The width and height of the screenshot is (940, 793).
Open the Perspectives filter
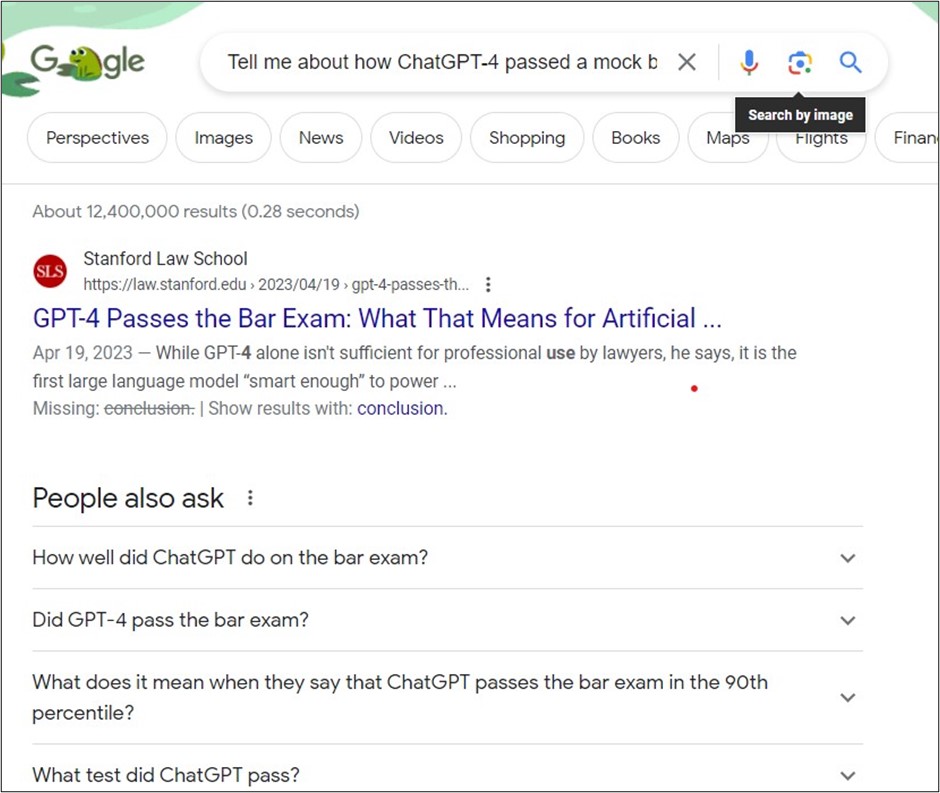[97, 138]
